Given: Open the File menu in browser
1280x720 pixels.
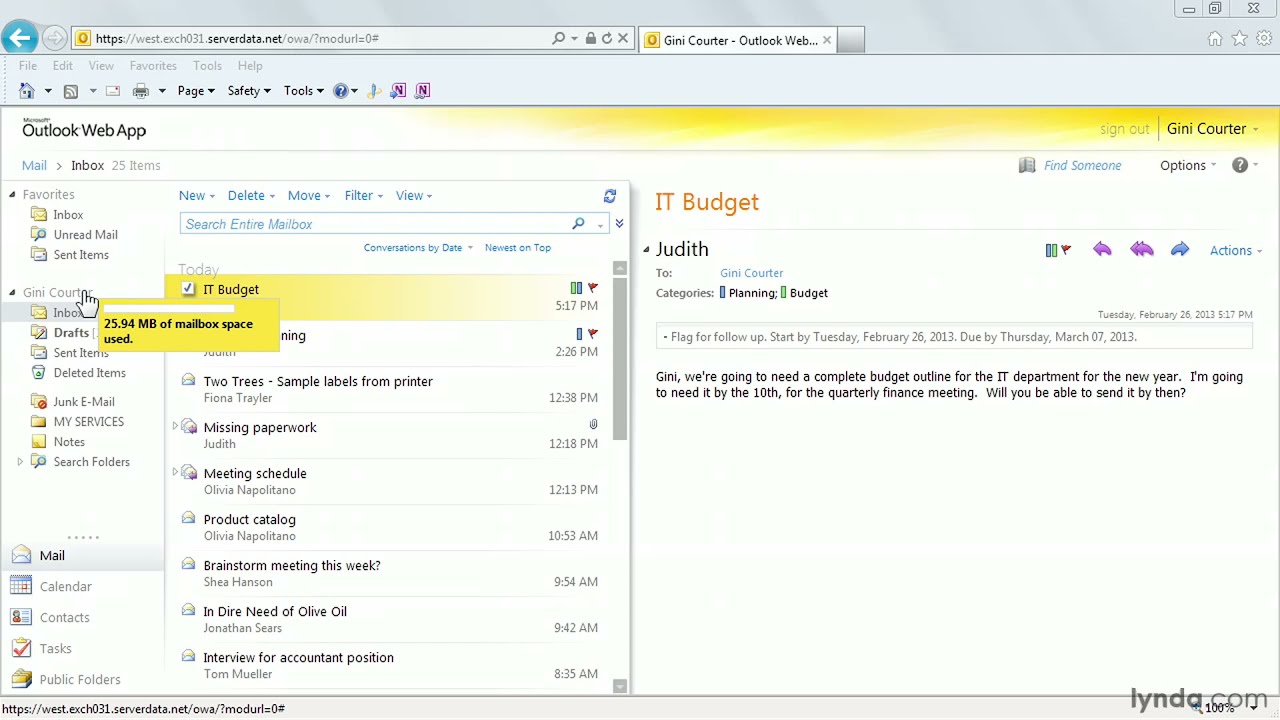Looking at the screenshot, I should pos(28,66).
